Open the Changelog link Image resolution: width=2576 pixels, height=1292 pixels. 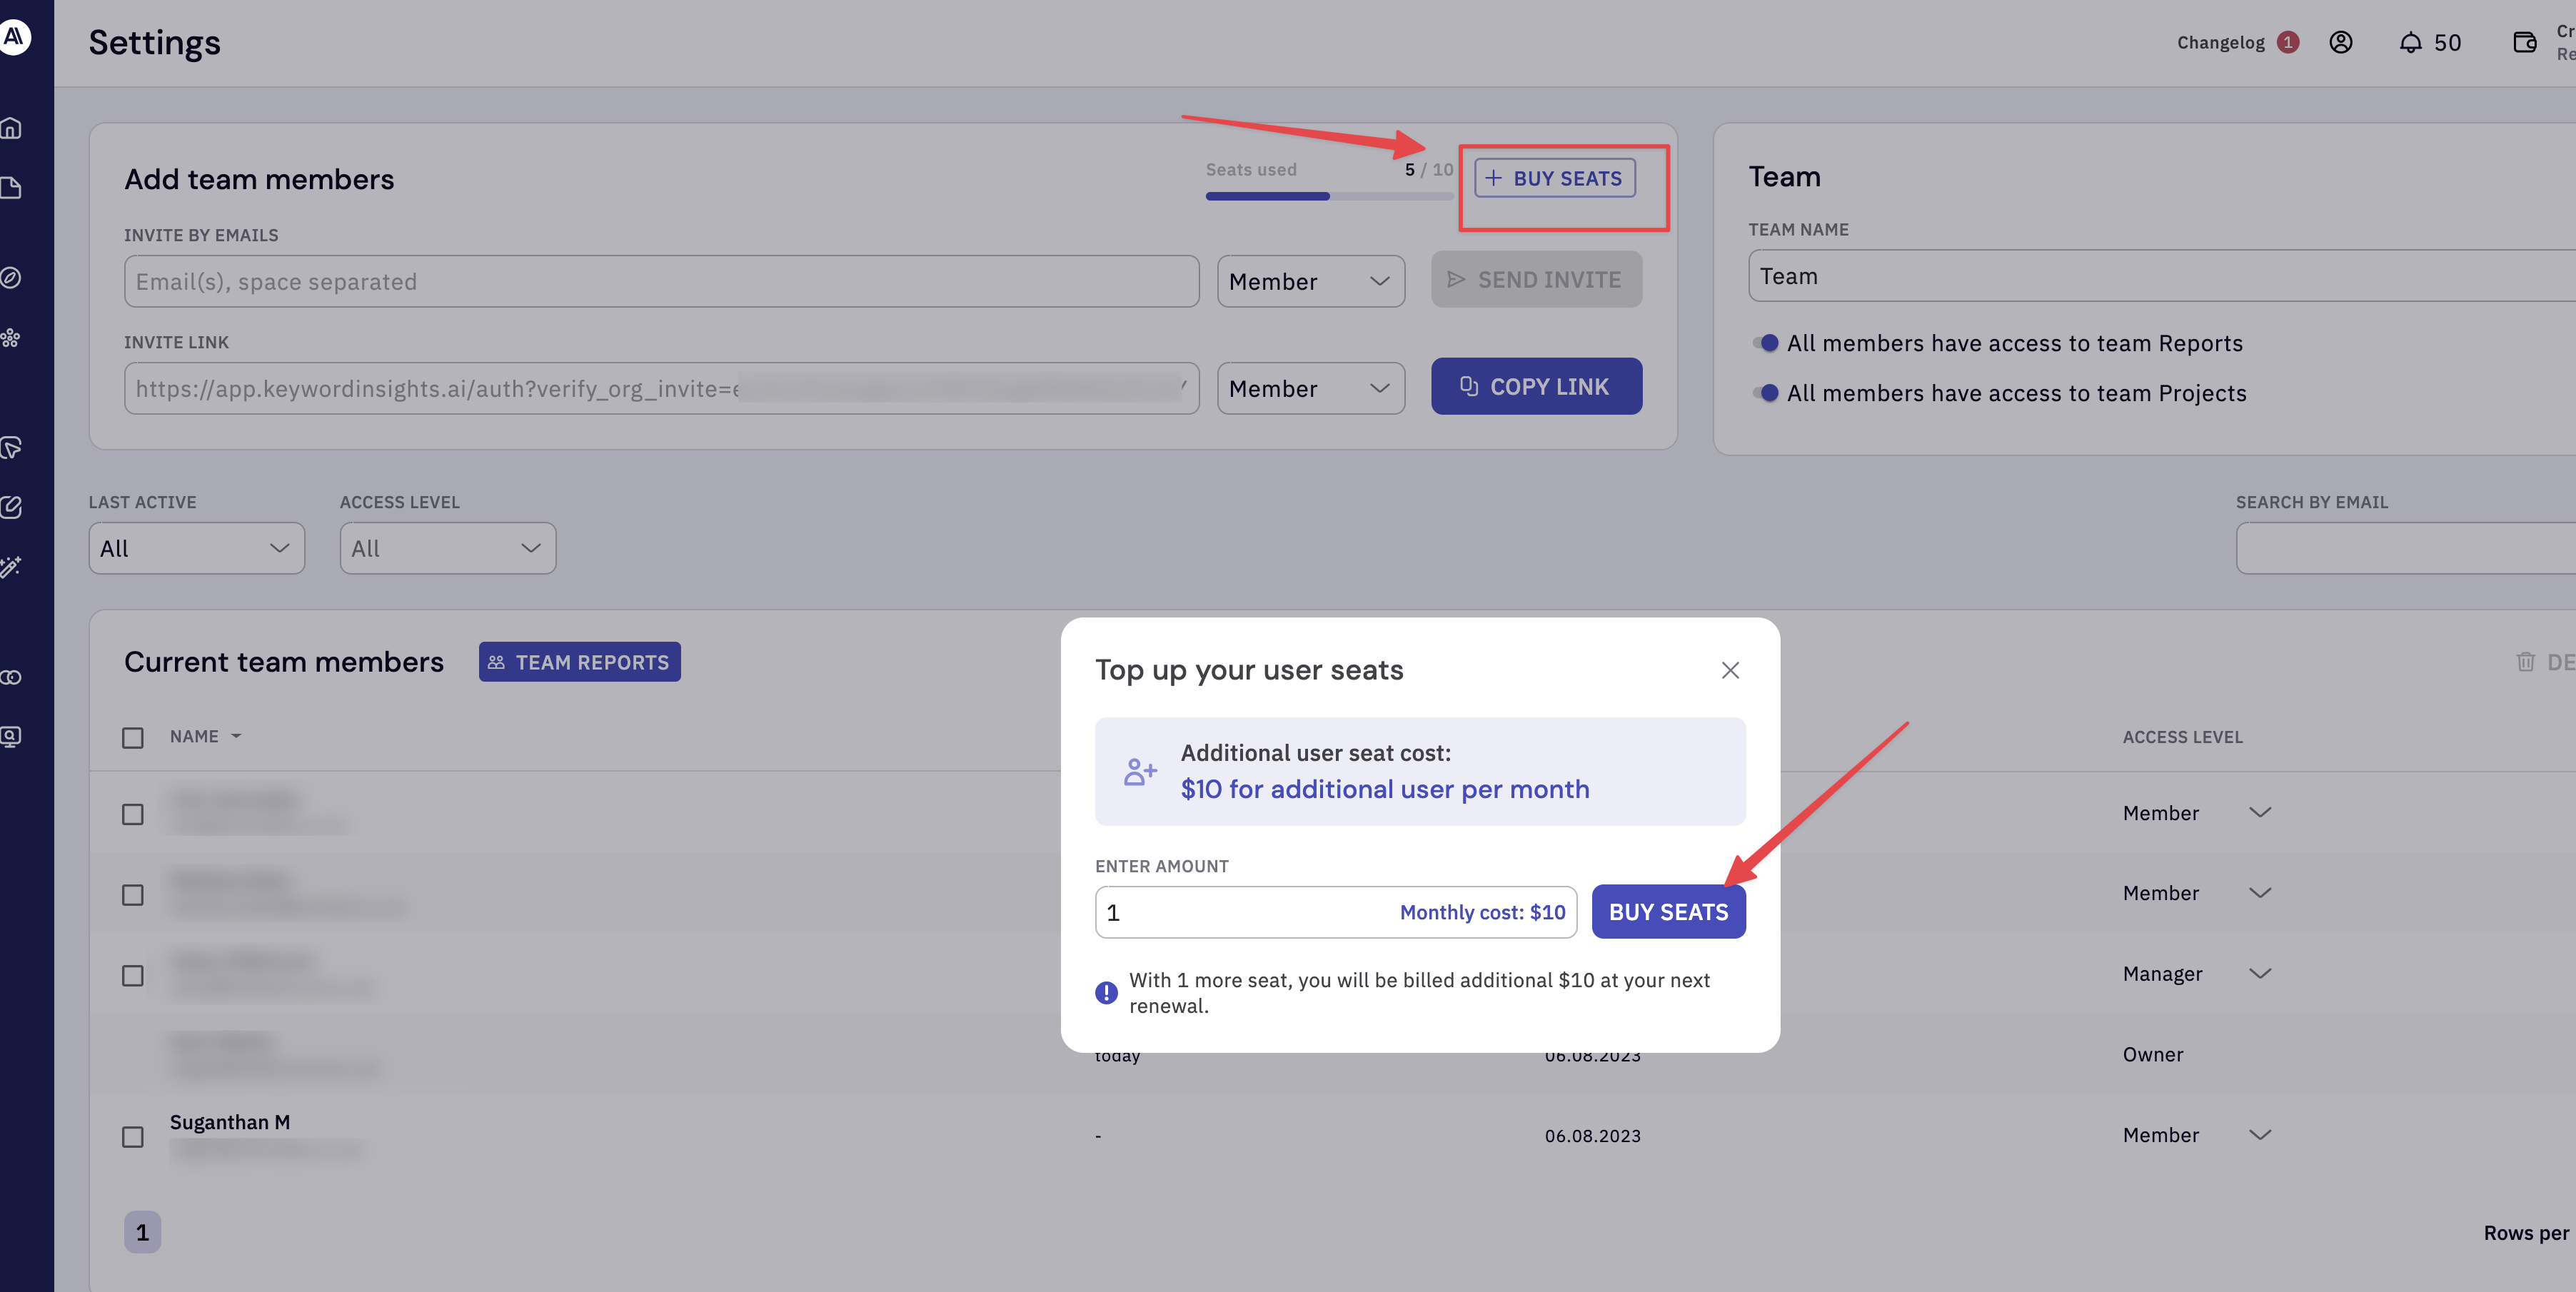pyautogui.click(x=2220, y=42)
